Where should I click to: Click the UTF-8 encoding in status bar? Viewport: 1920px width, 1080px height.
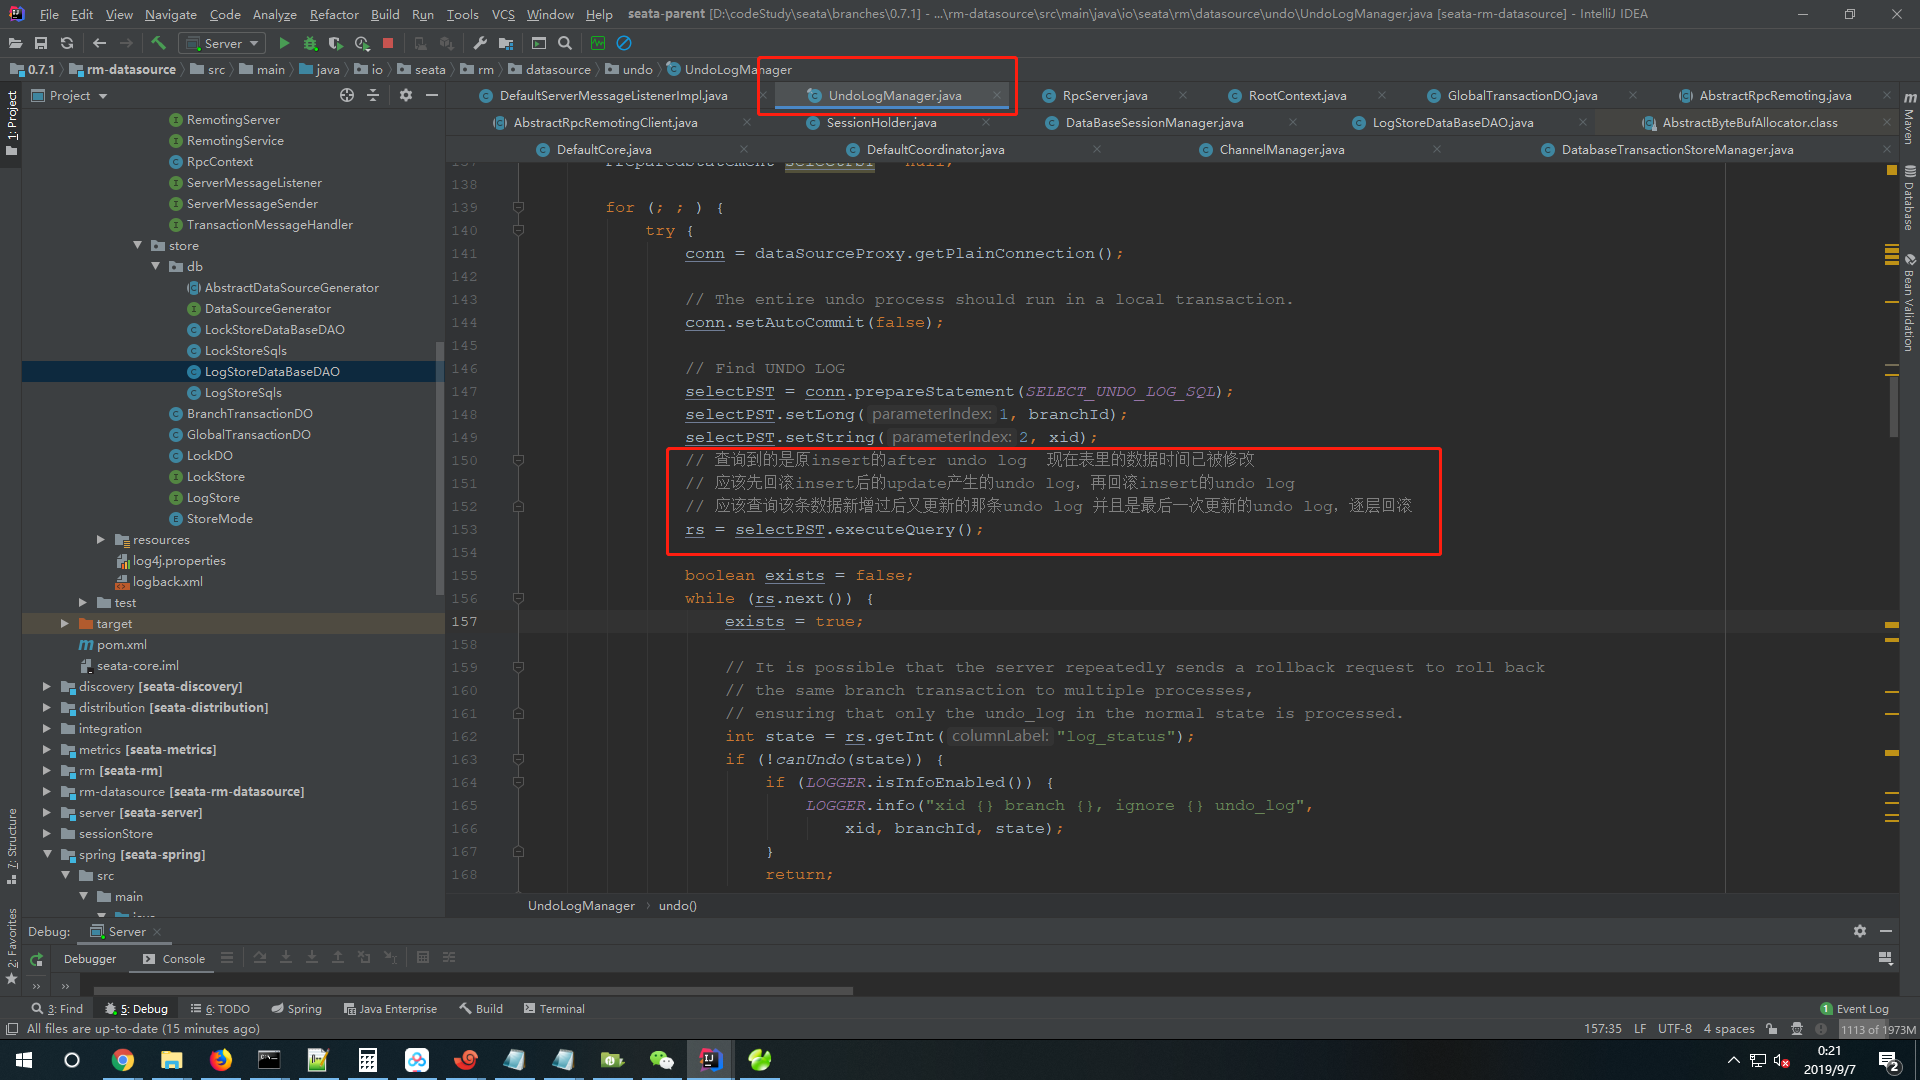pyautogui.click(x=1674, y=1028)
